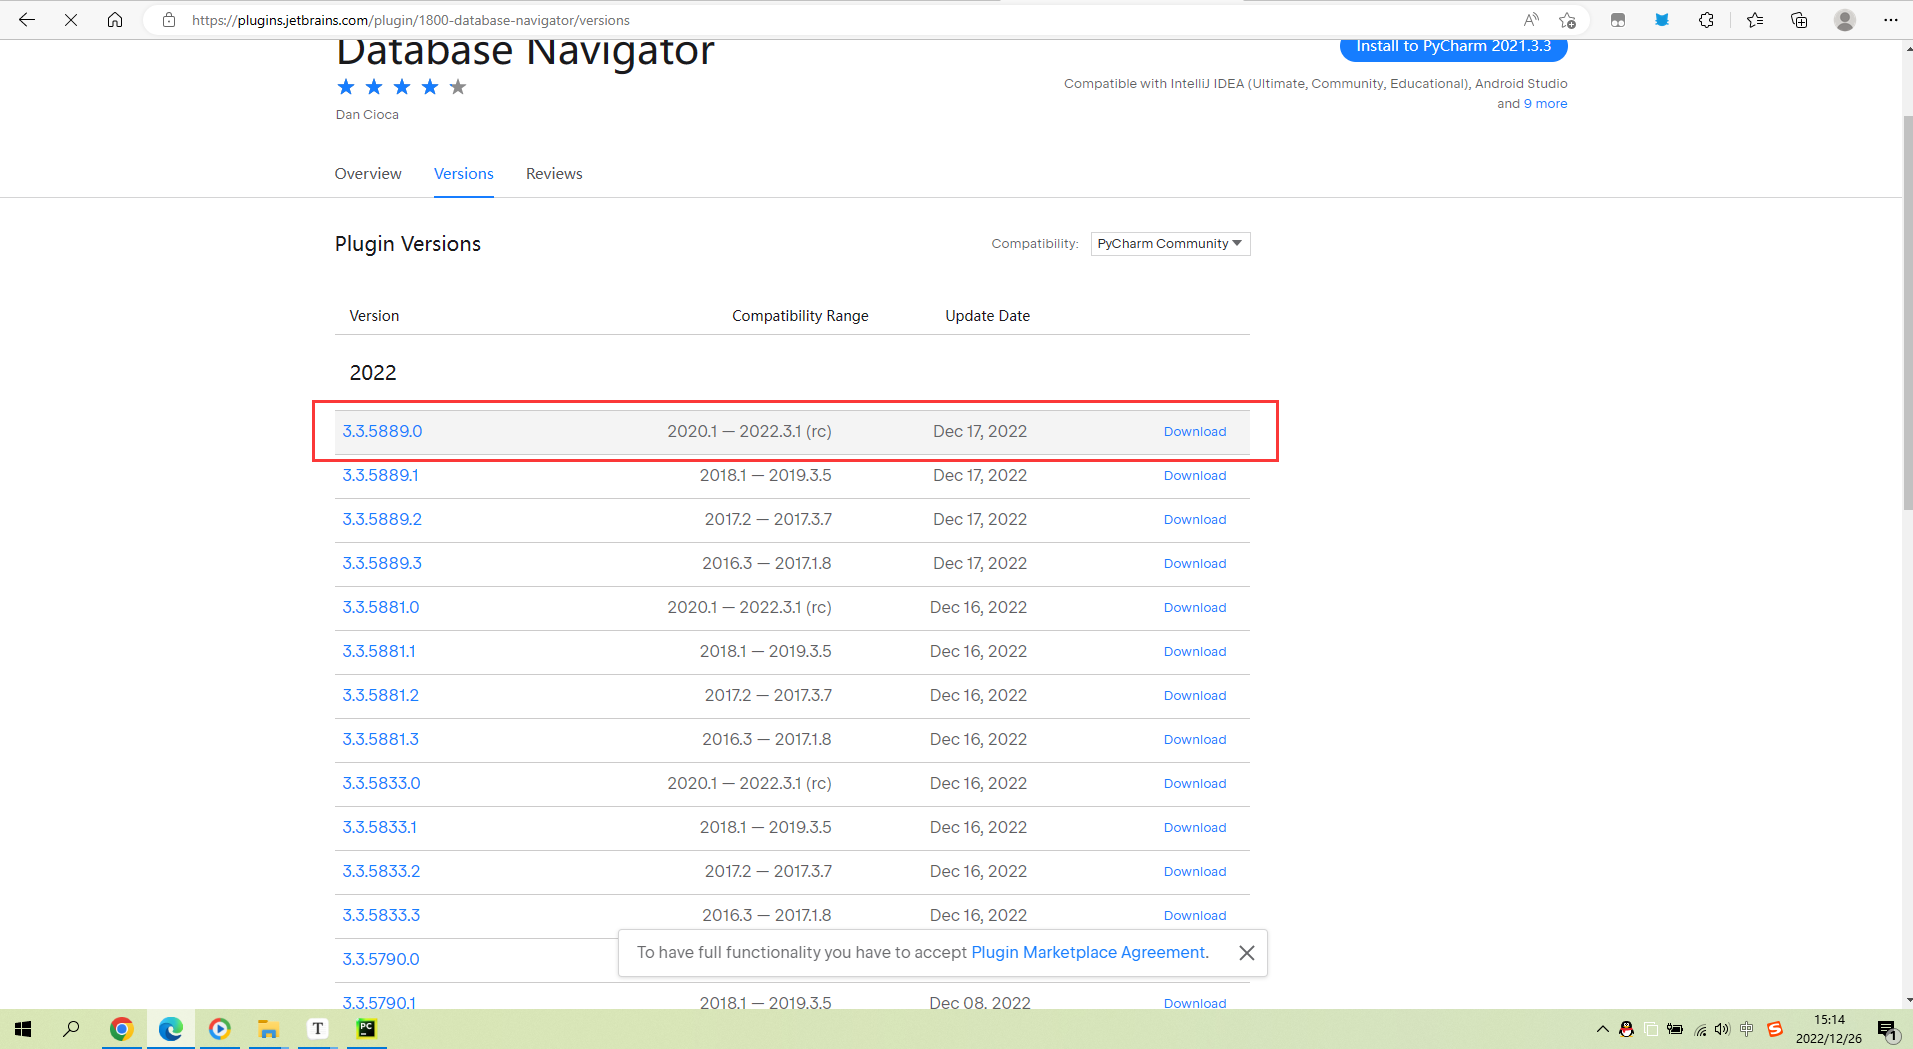Switch to the Overview tab
Image resolution: width=1913 pixels, height=1049 pixels.
tap(368, 174)
